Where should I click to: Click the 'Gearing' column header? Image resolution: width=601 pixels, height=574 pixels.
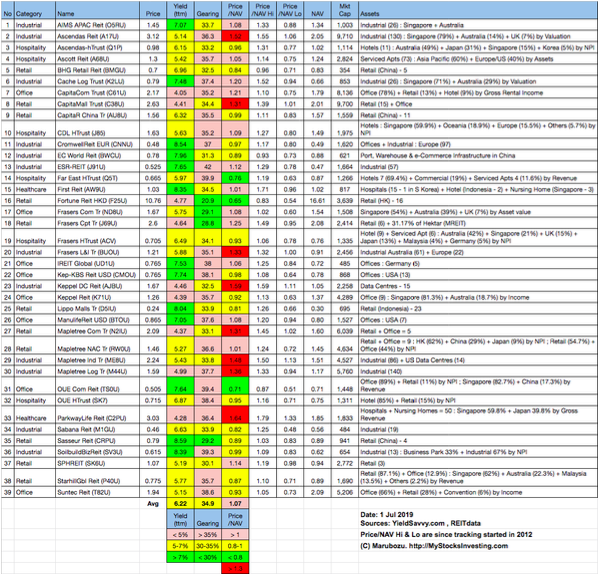pos(208,10)
